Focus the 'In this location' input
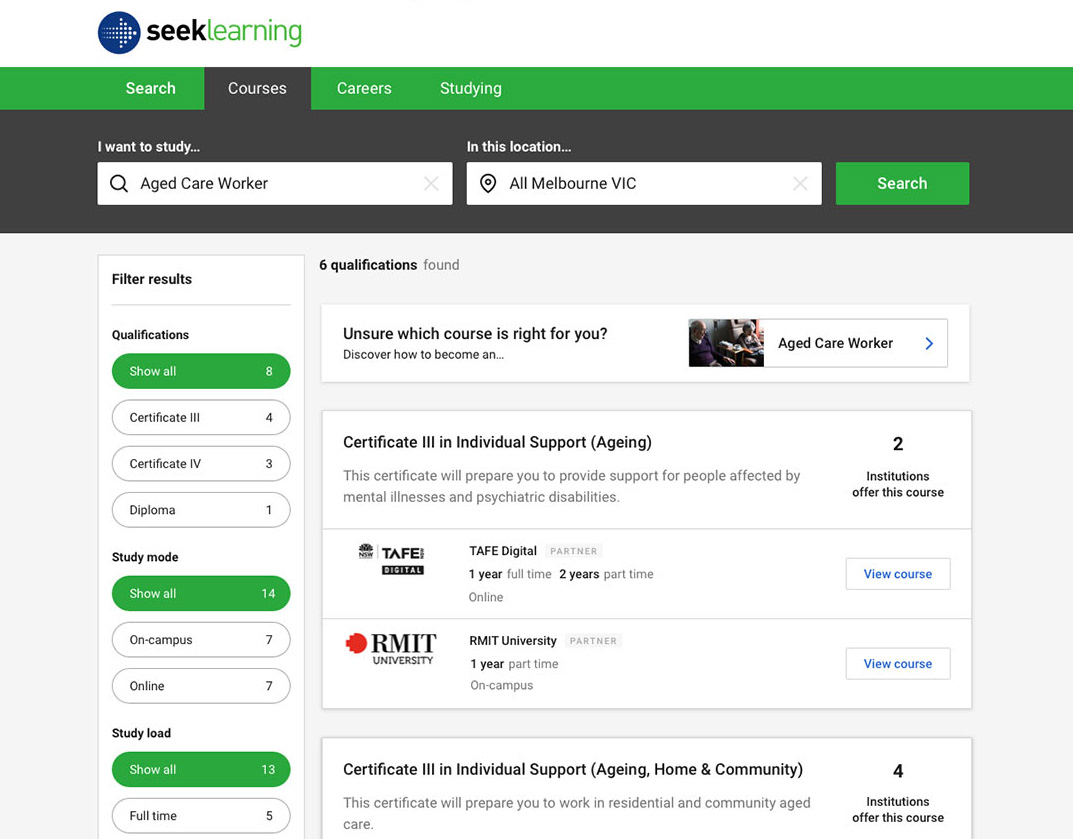Viewport: 1073px width, 839px height. pos(644,183)
